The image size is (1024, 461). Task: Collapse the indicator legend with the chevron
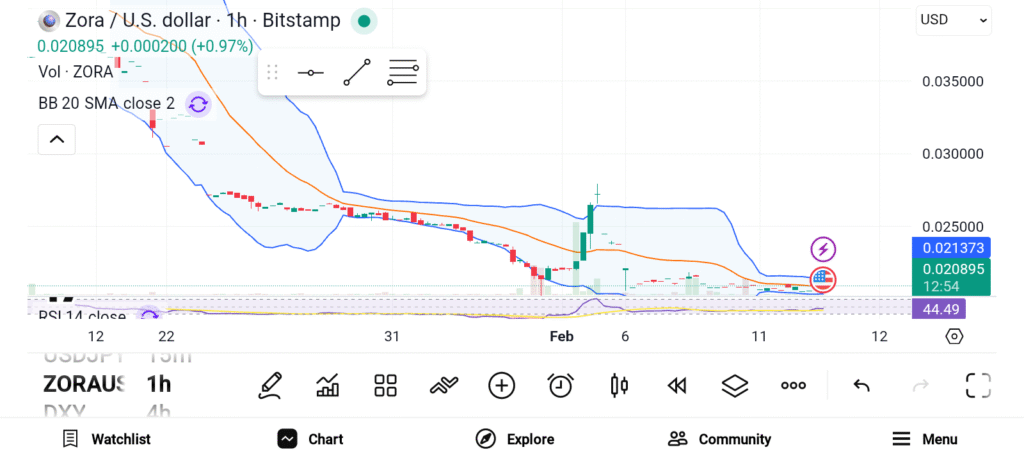tap(56, 139)
